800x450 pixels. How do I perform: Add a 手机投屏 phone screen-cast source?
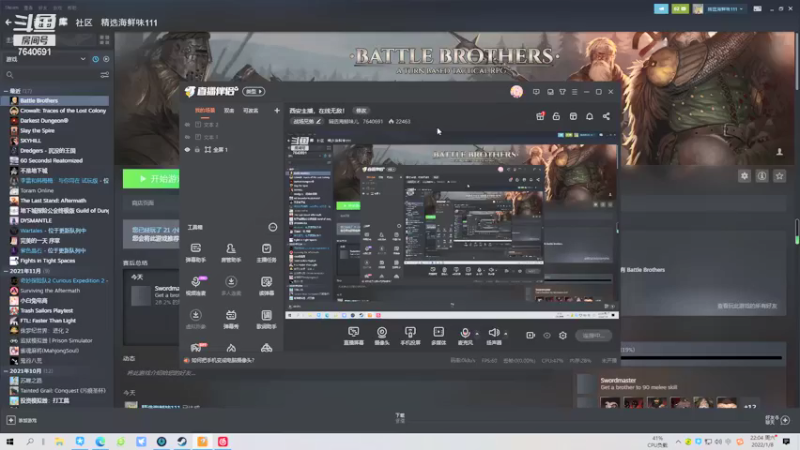[x=410, y=336]
